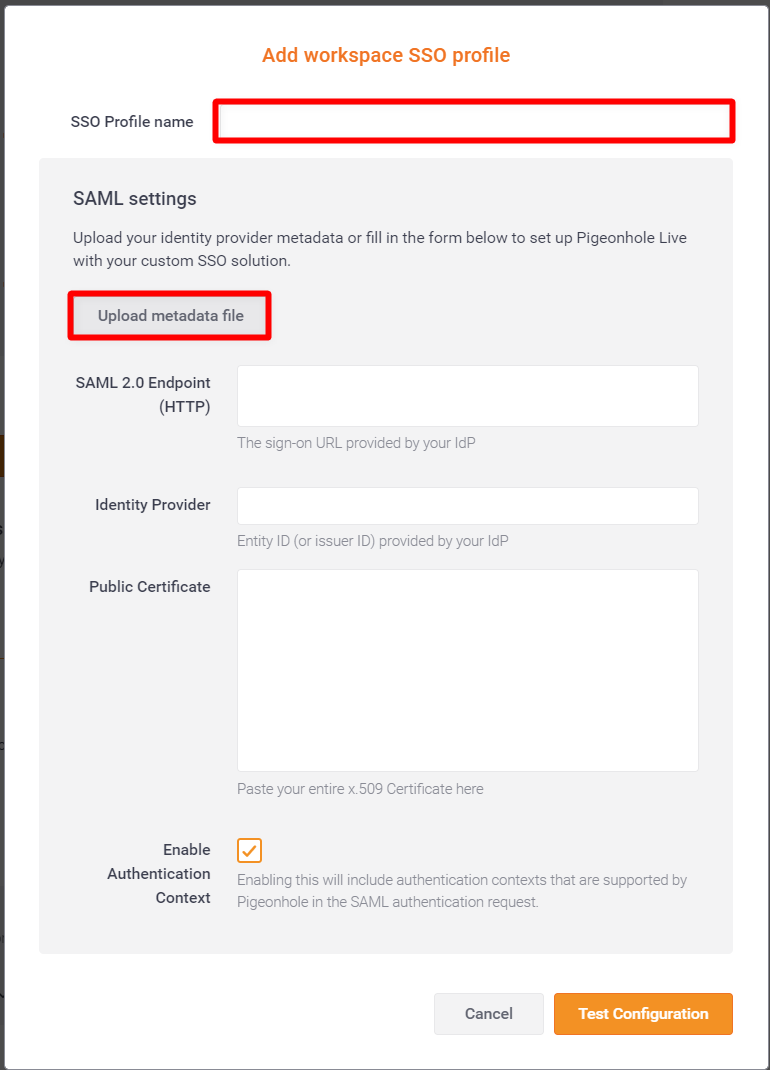Click the "SAML settings" section heading

pos(135,198)
